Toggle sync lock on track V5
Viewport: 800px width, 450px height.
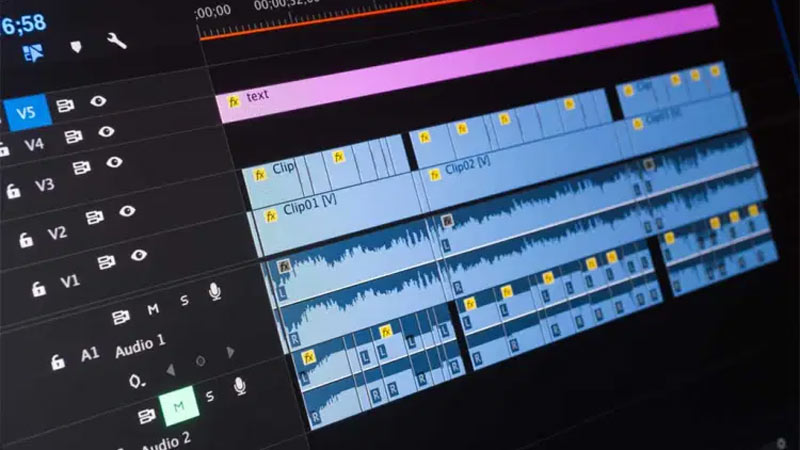coord(65,104)
